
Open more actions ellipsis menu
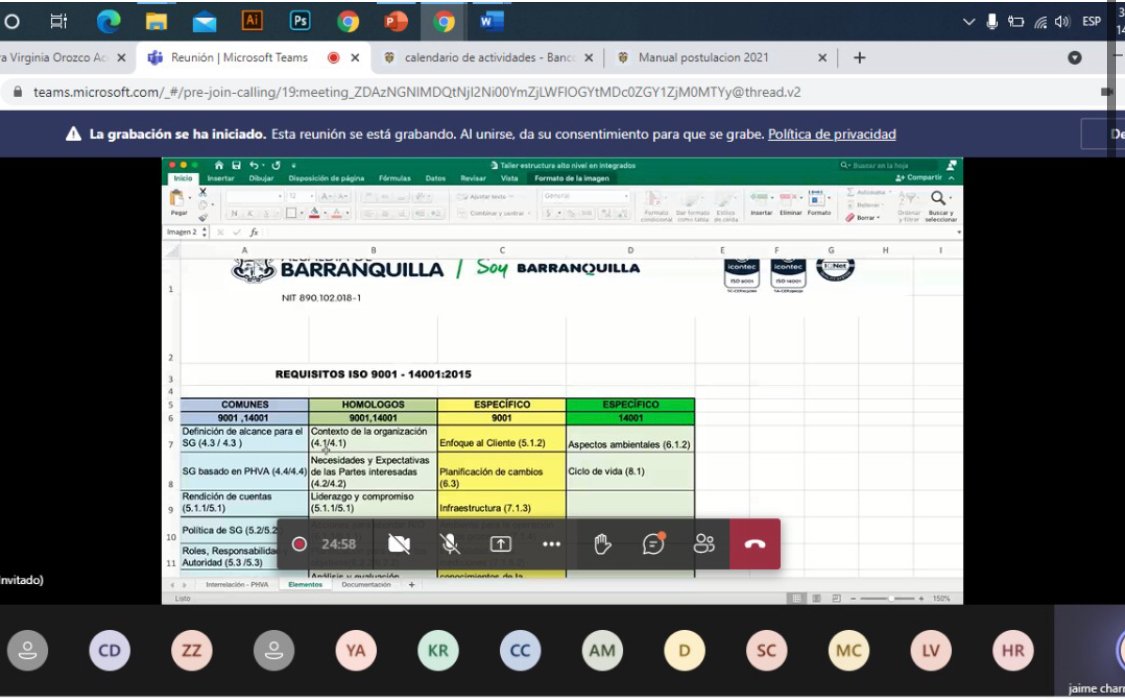click(x=551, y=544)
